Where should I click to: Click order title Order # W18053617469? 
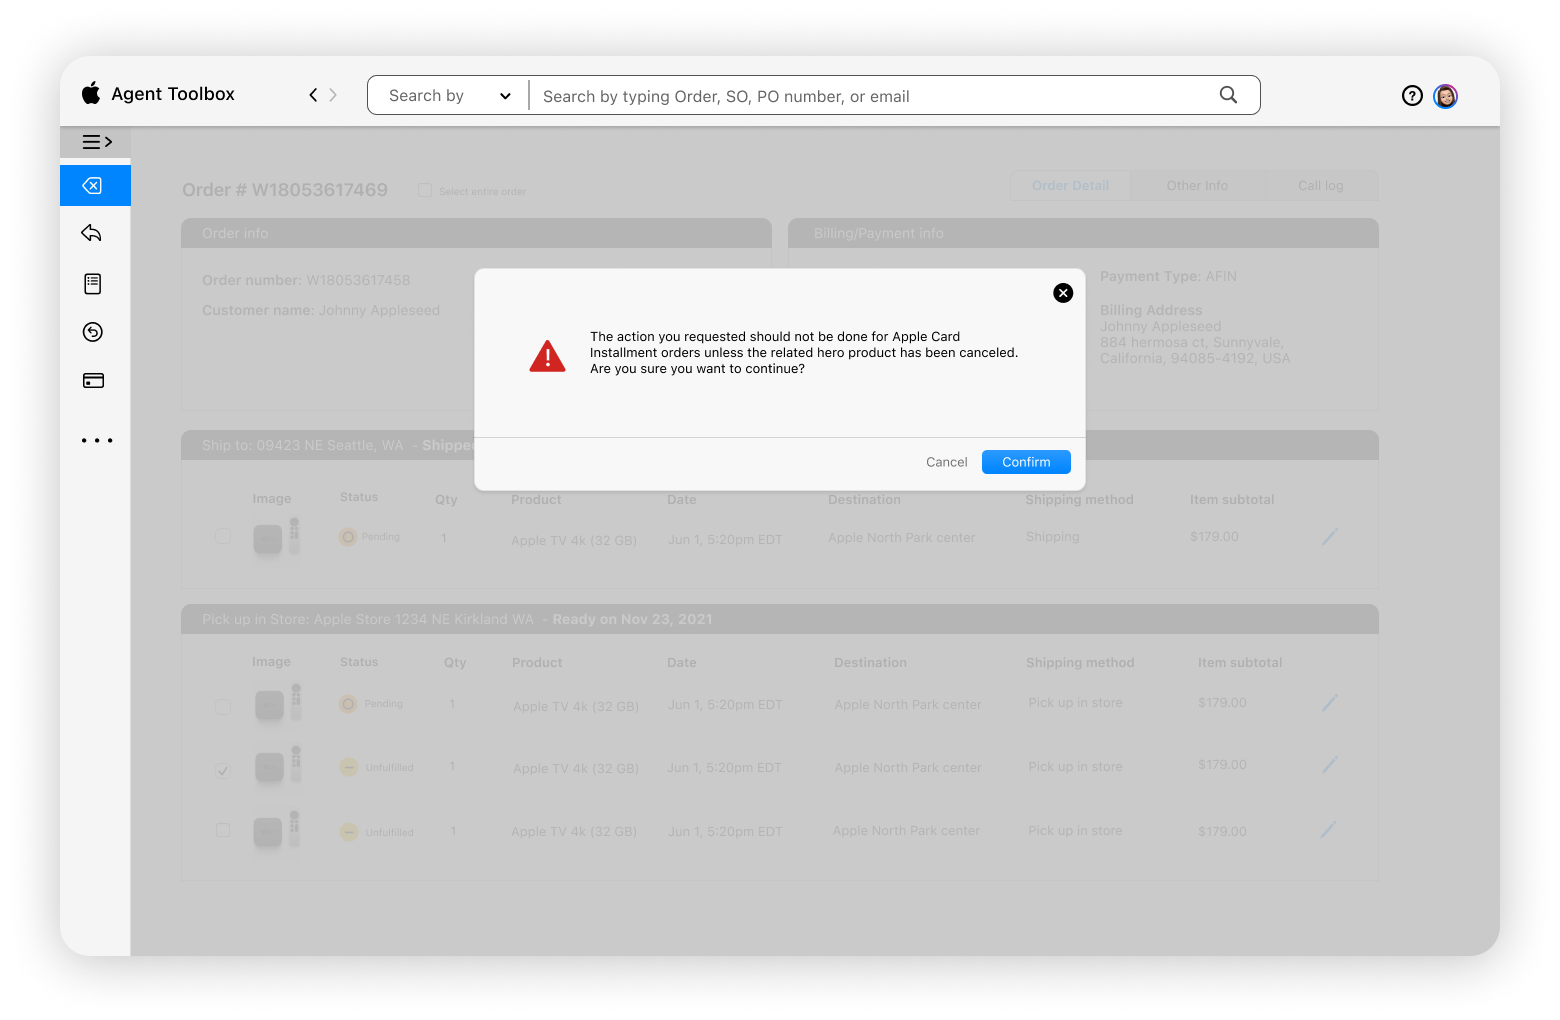285,190
